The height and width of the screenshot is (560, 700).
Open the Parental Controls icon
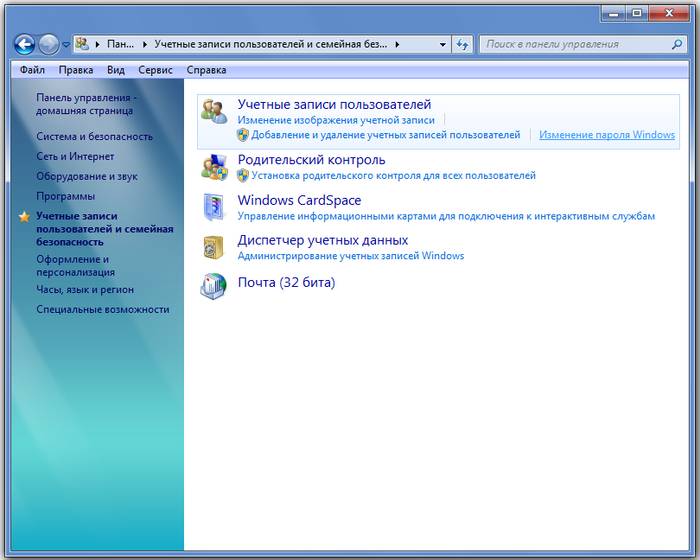(x=213, y=167)
